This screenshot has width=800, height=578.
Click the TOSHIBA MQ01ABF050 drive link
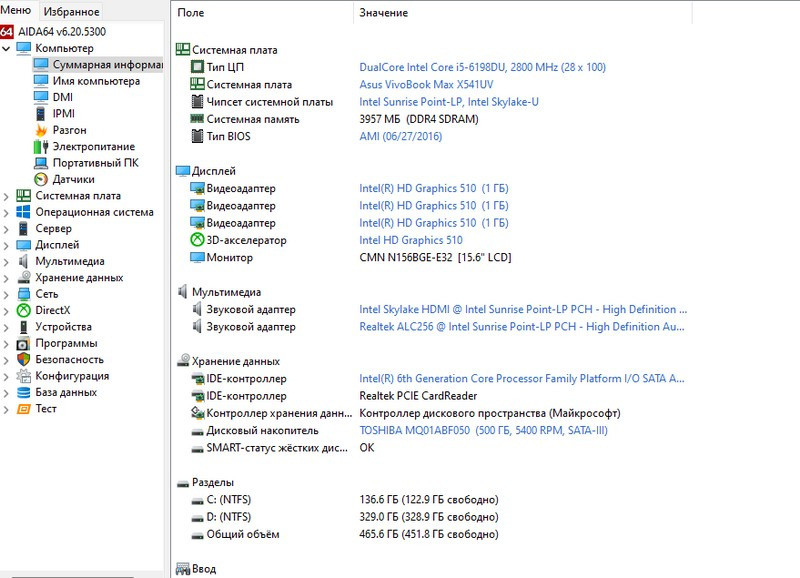(x=483, y=431)
